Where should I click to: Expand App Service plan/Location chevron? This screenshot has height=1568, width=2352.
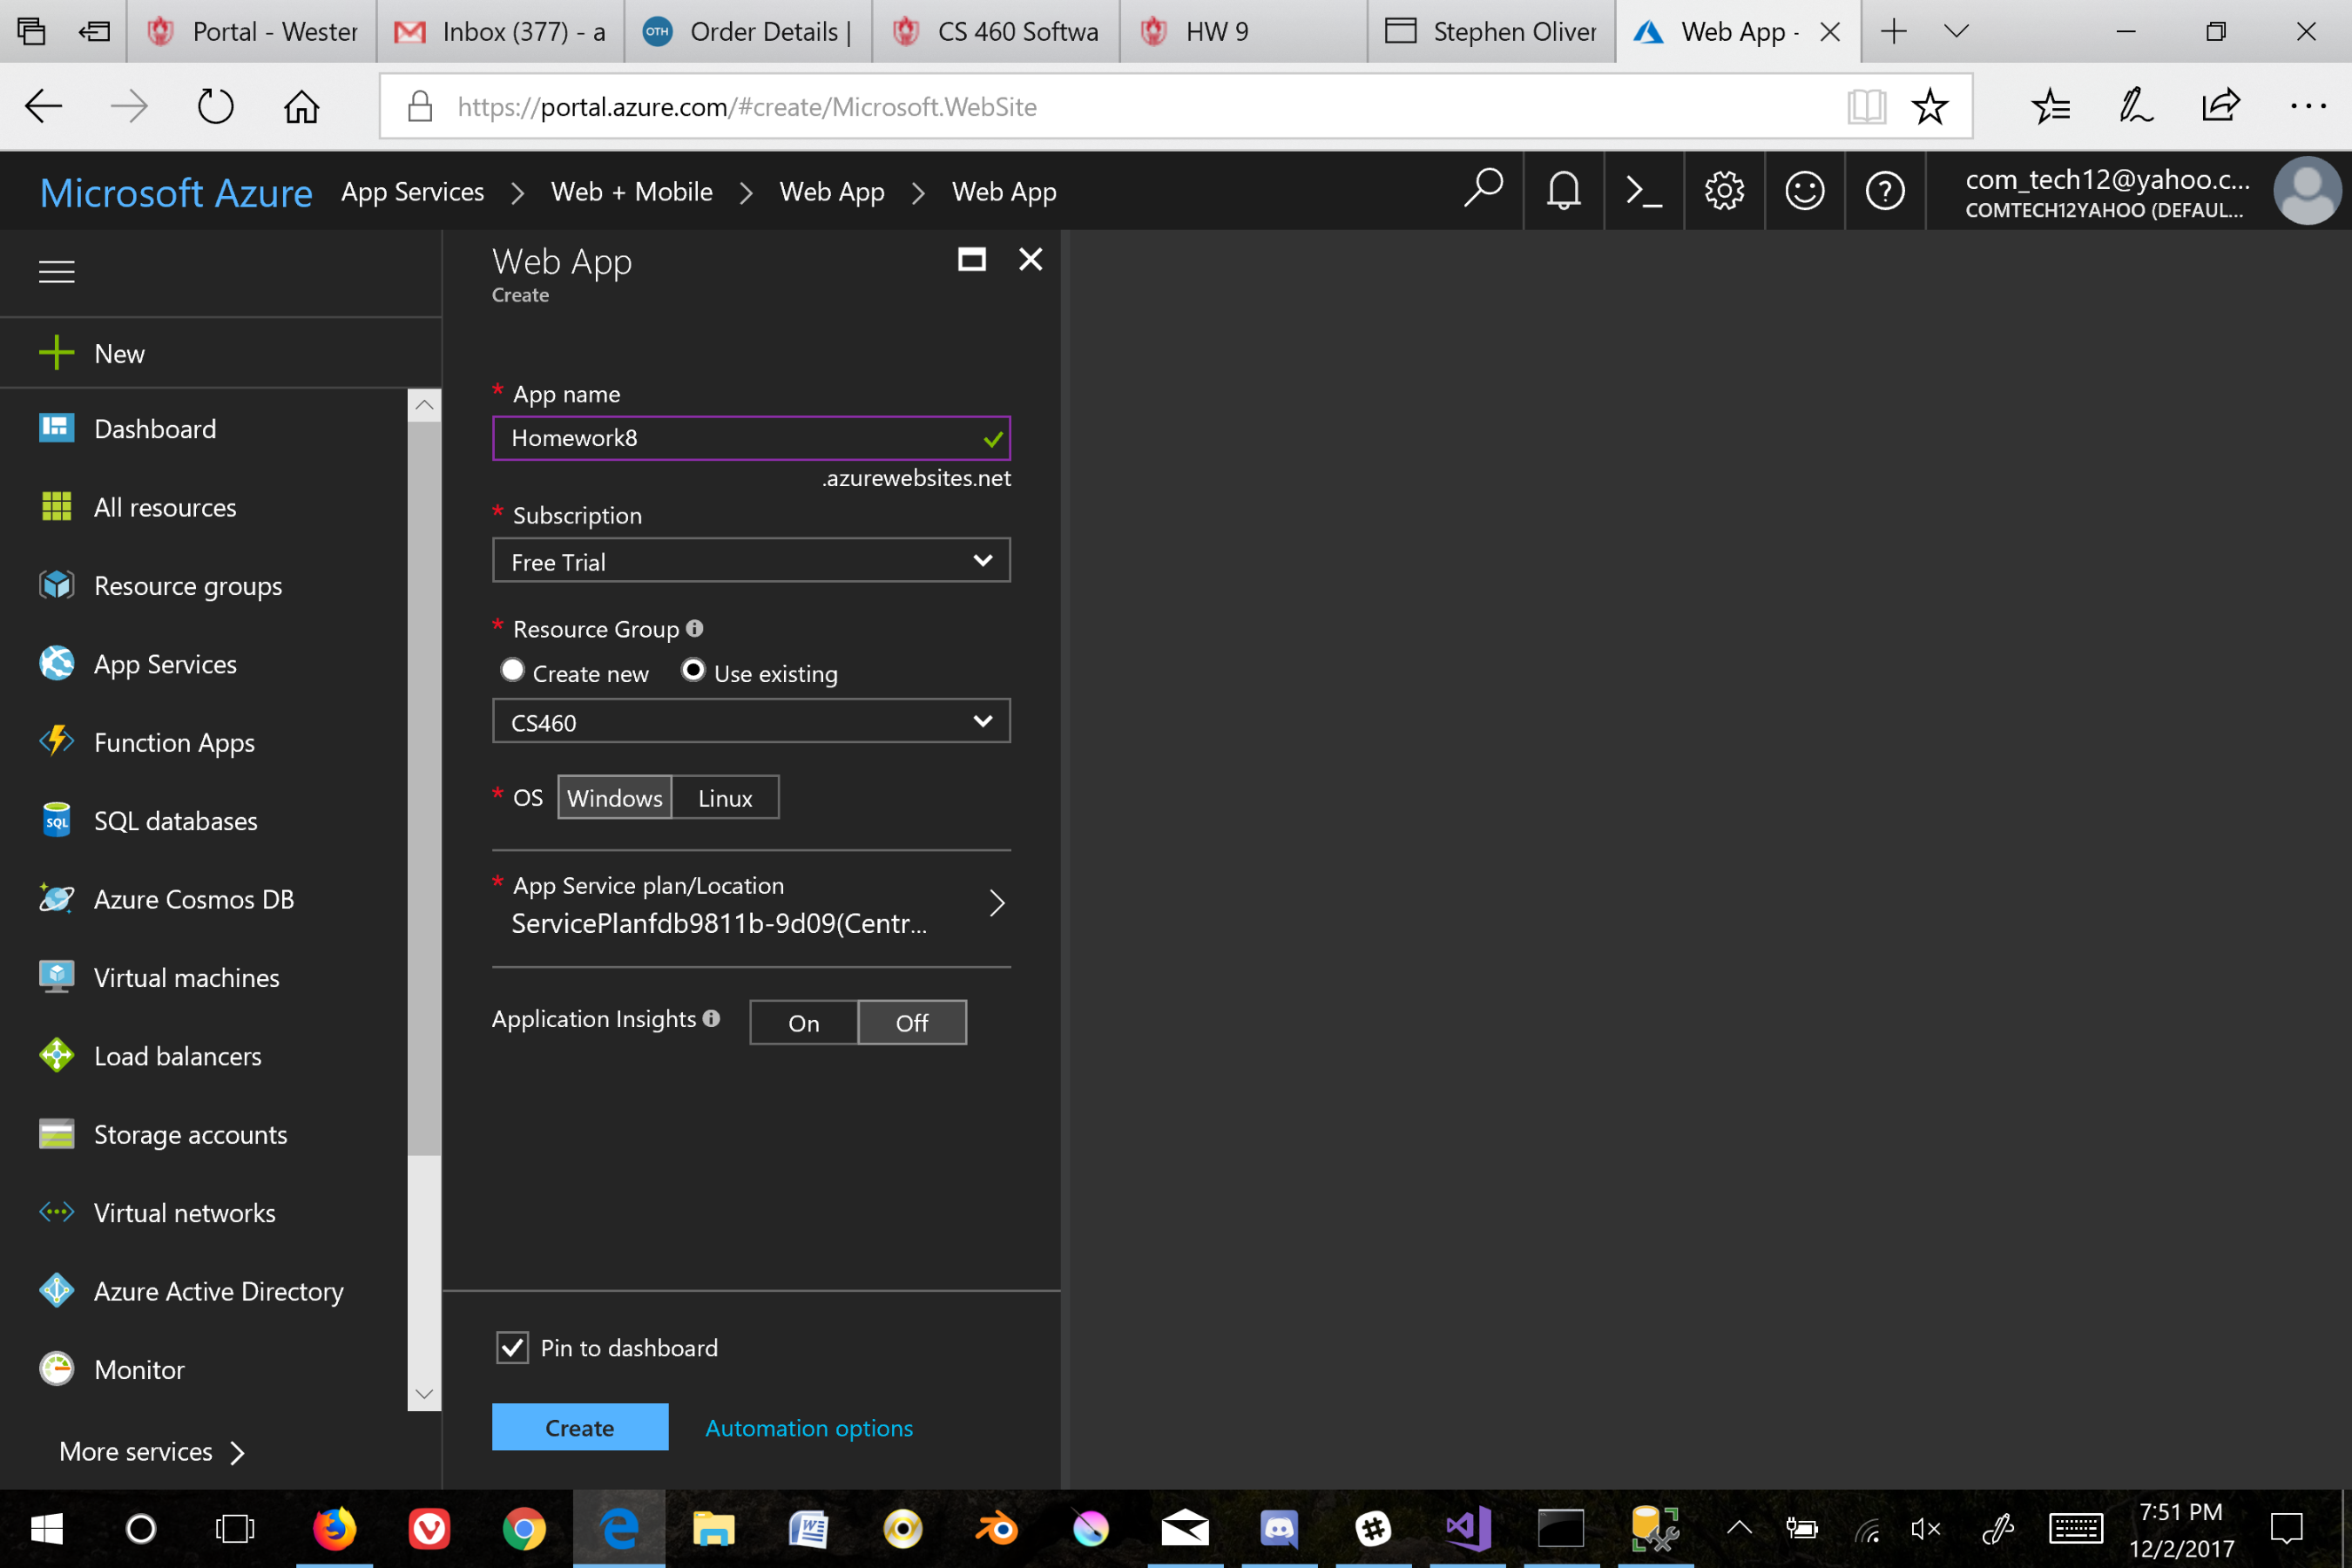(996, 903)
